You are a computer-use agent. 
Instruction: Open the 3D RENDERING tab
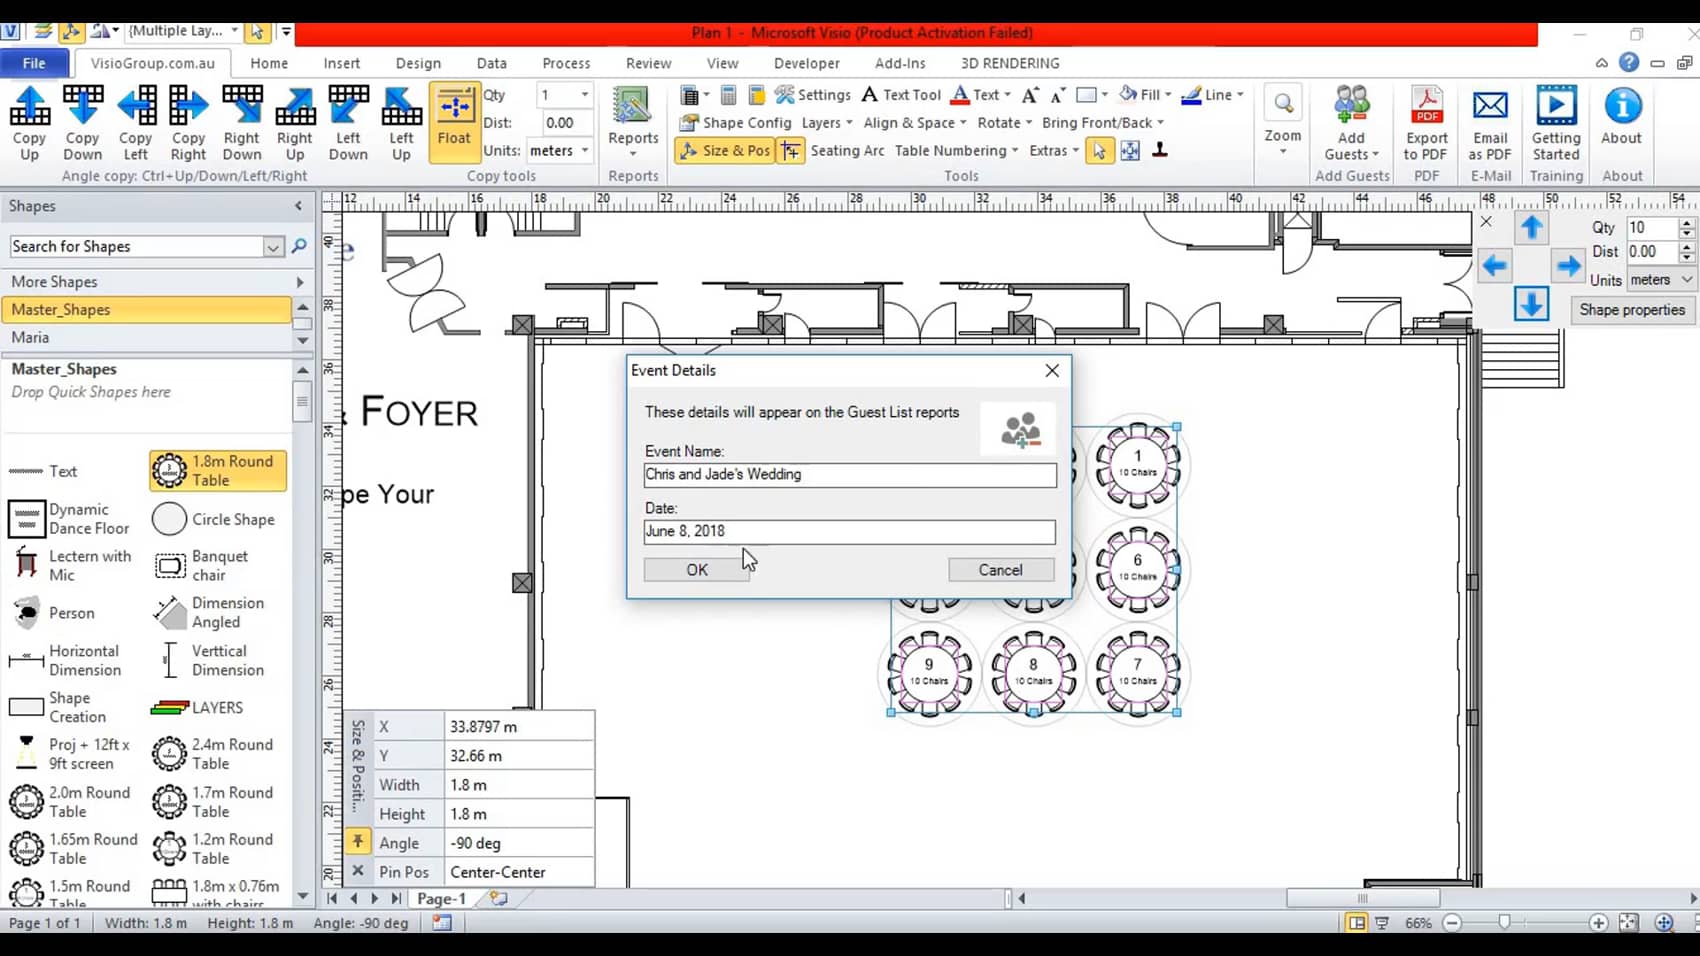point(1009,63)
